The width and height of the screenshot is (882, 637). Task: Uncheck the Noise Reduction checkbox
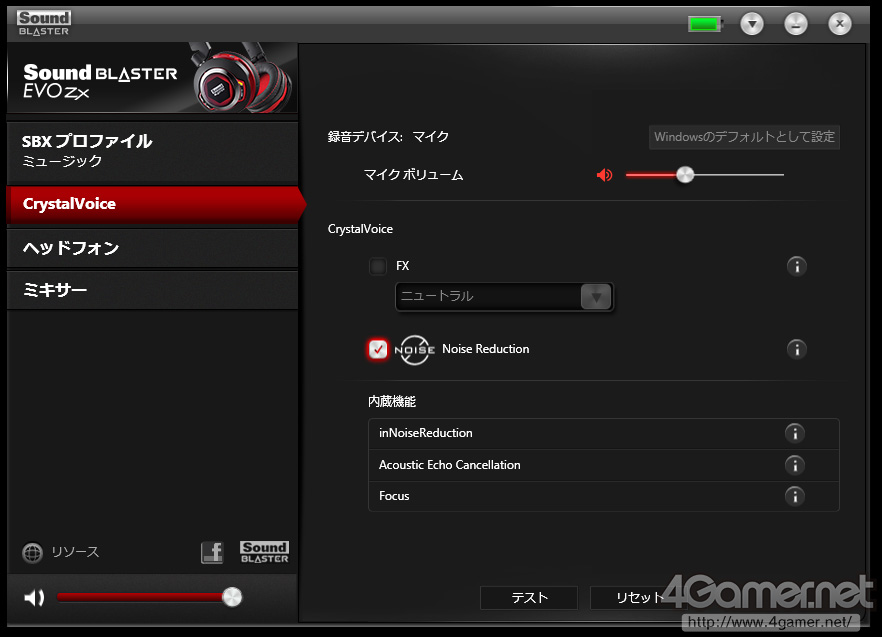coord(378,349)
